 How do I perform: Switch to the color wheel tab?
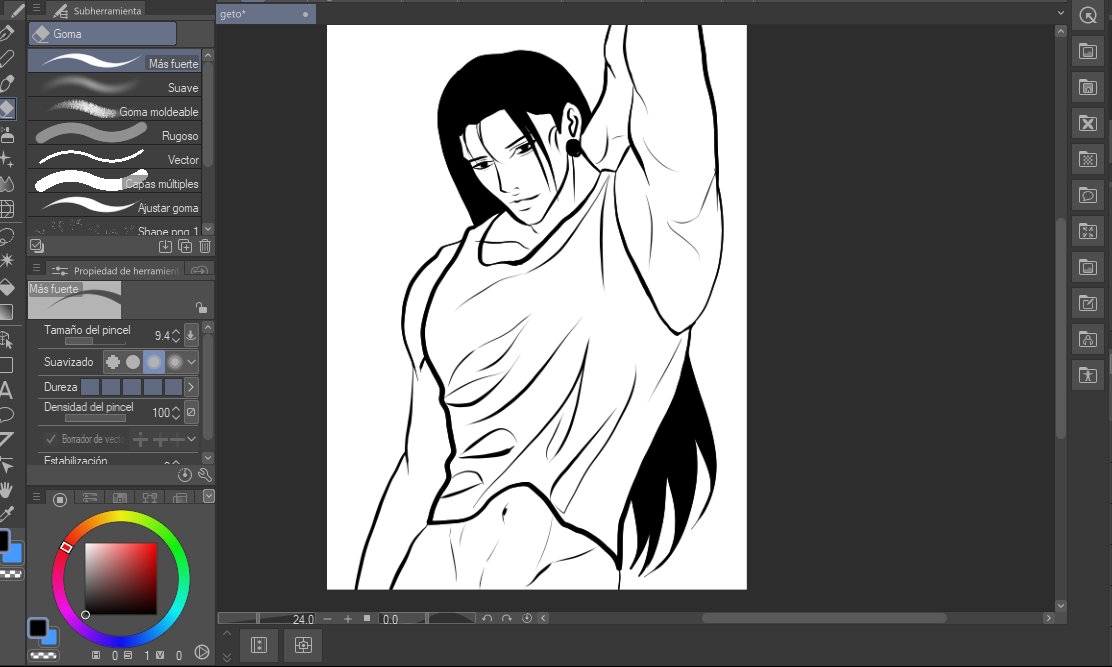[60, 499]
